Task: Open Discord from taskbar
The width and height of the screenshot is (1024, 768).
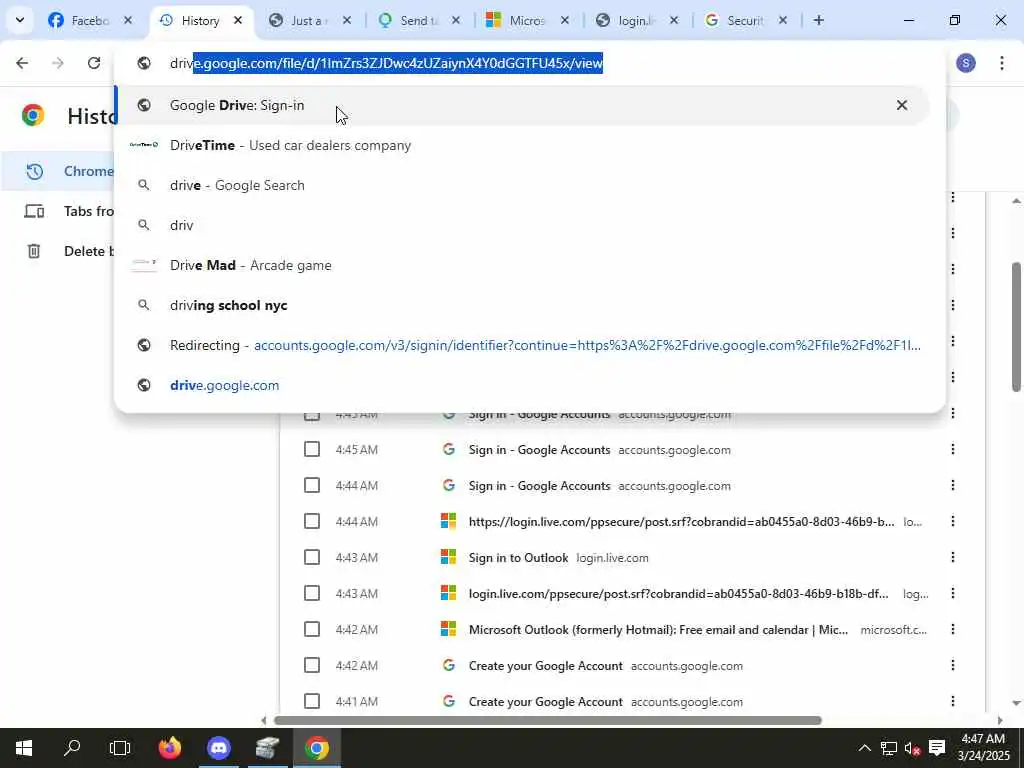Action: [219, 748]
